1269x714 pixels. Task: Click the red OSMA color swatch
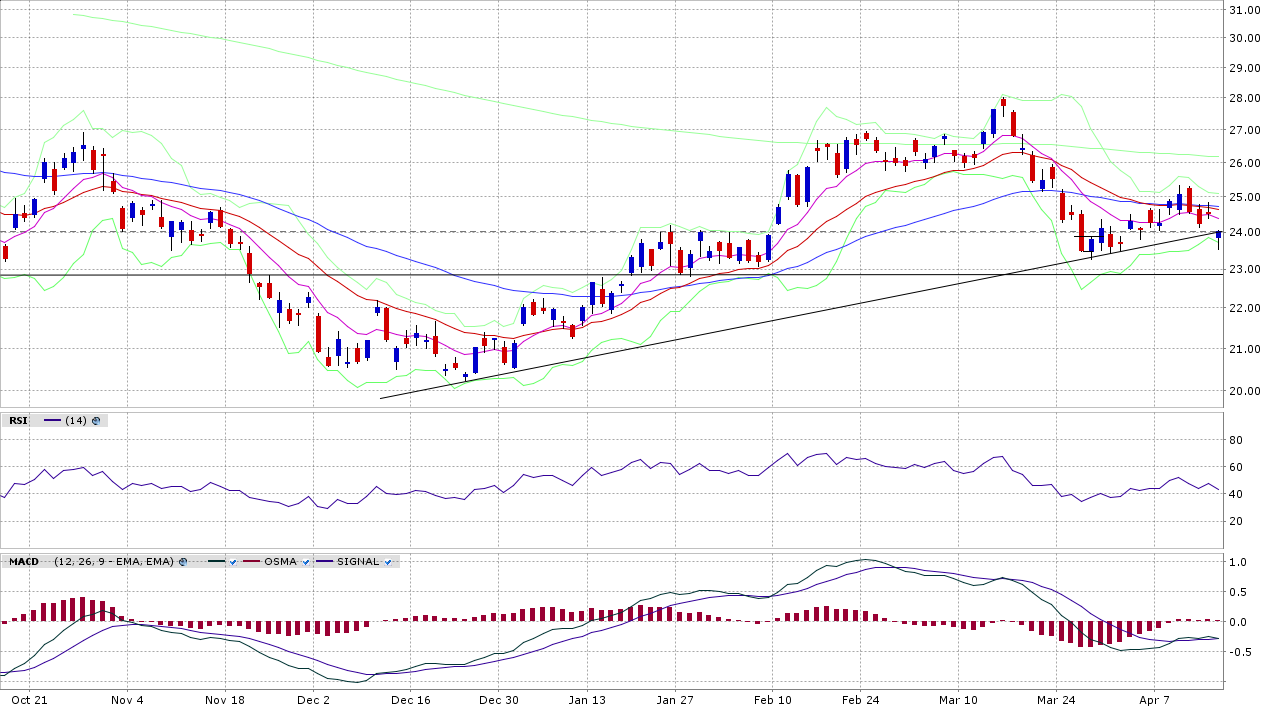tap(251, 561)
